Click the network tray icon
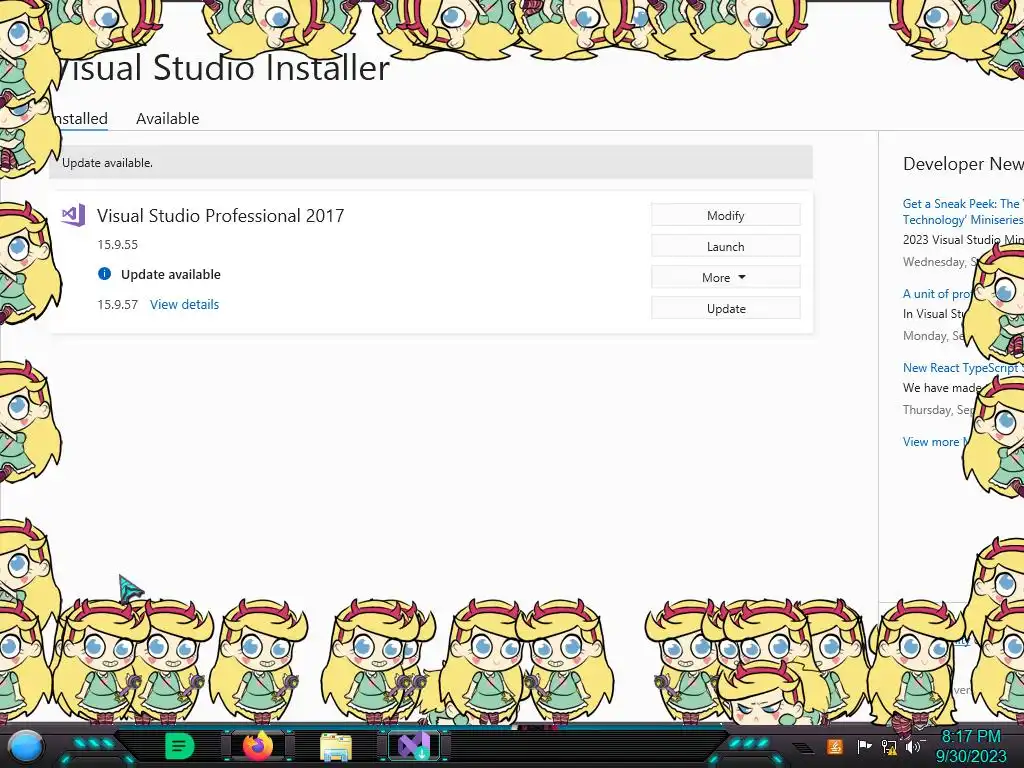This screenshot has width=1024, height=768. 889,747
